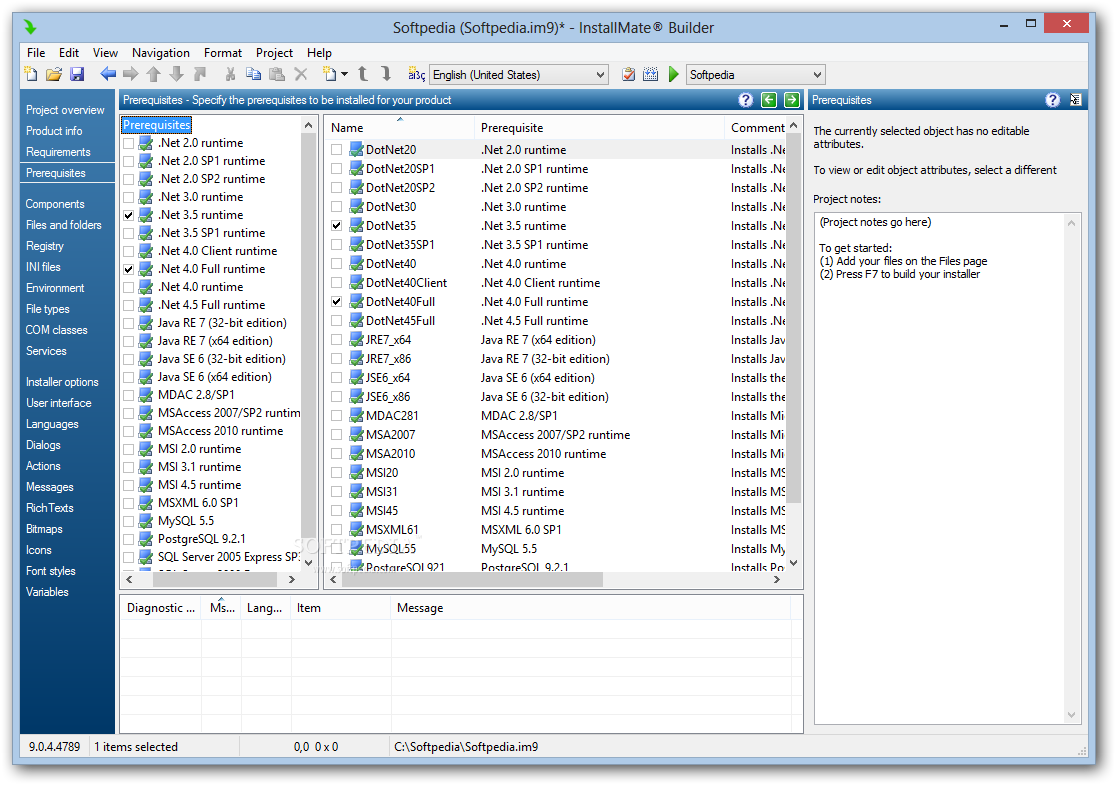Open the File menu
The image size is (1116, 785).
tap(36, 53)
